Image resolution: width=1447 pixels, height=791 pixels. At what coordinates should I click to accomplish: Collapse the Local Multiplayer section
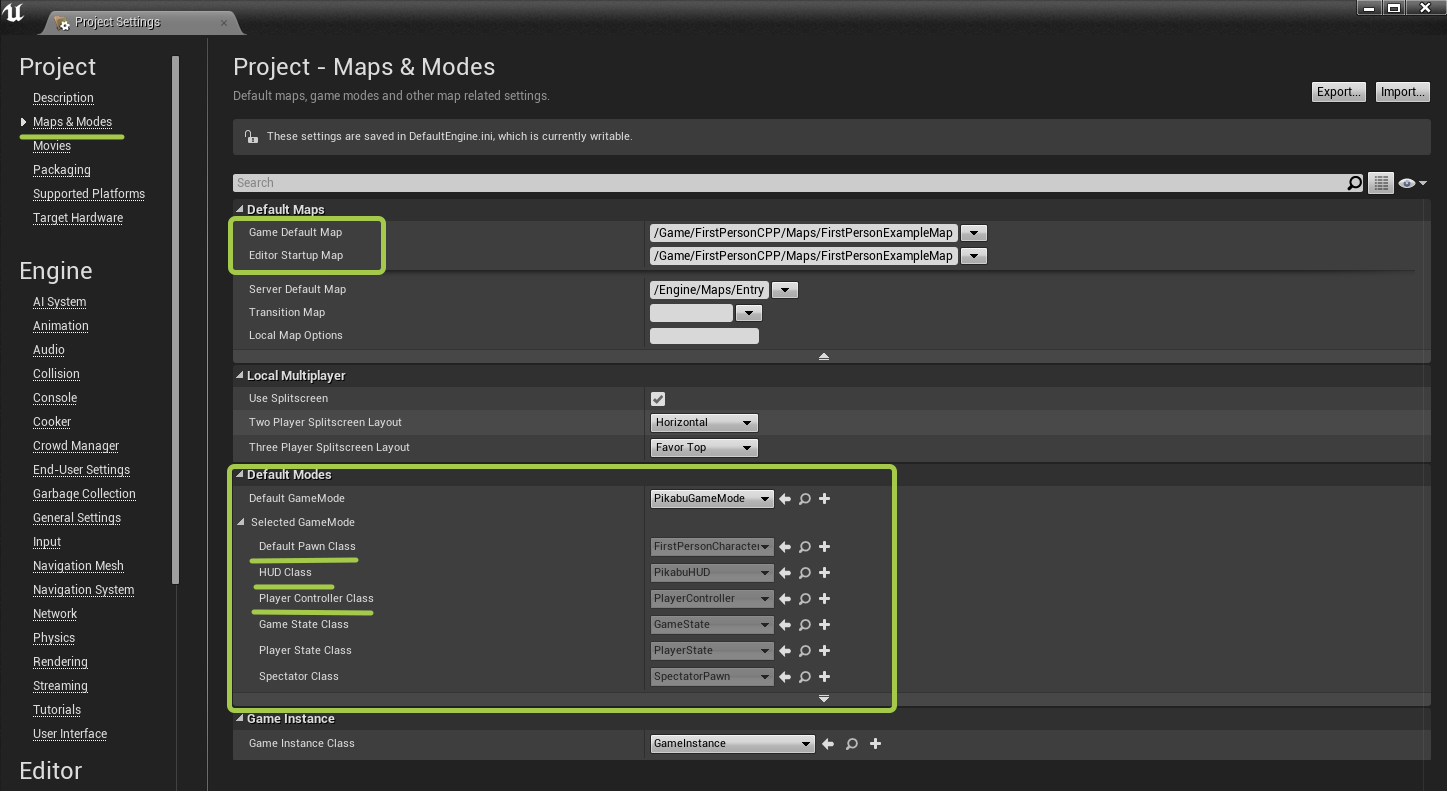point(240,376)
